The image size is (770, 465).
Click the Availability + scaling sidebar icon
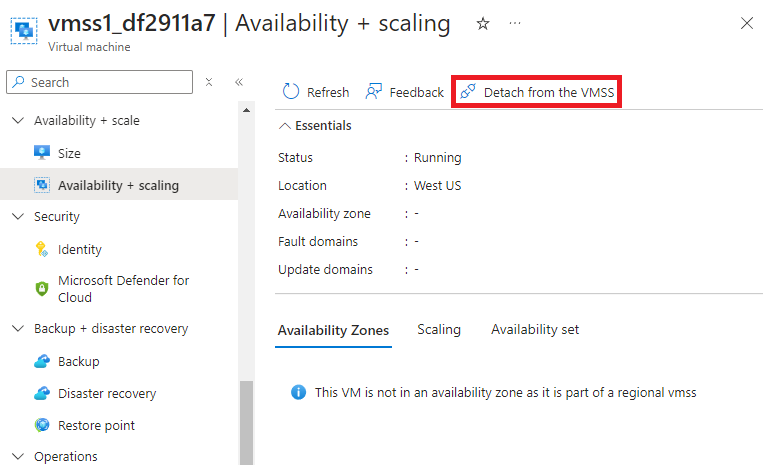point(42,185)
